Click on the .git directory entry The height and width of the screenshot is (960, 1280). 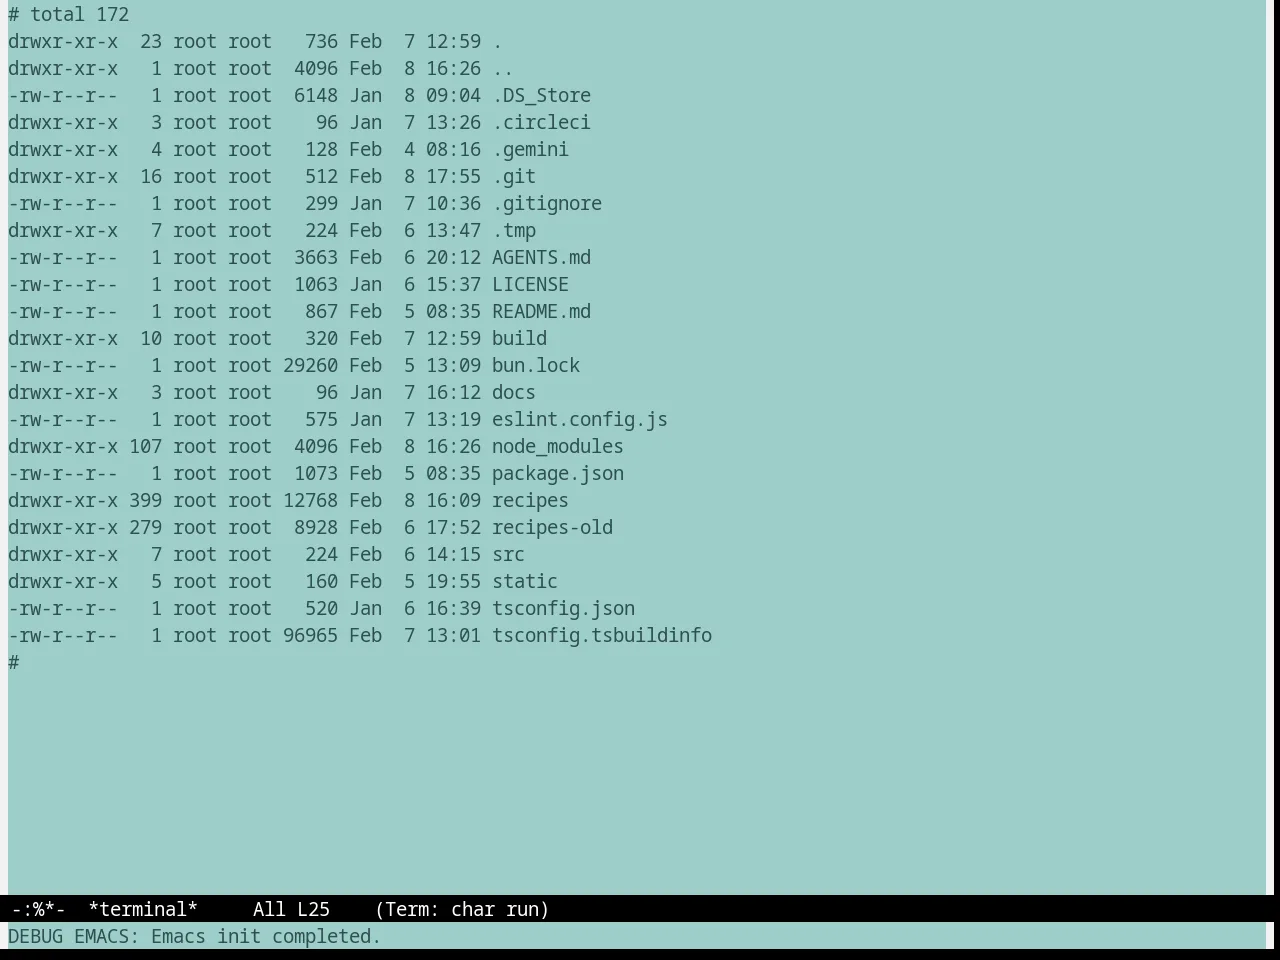coord(514,176)
